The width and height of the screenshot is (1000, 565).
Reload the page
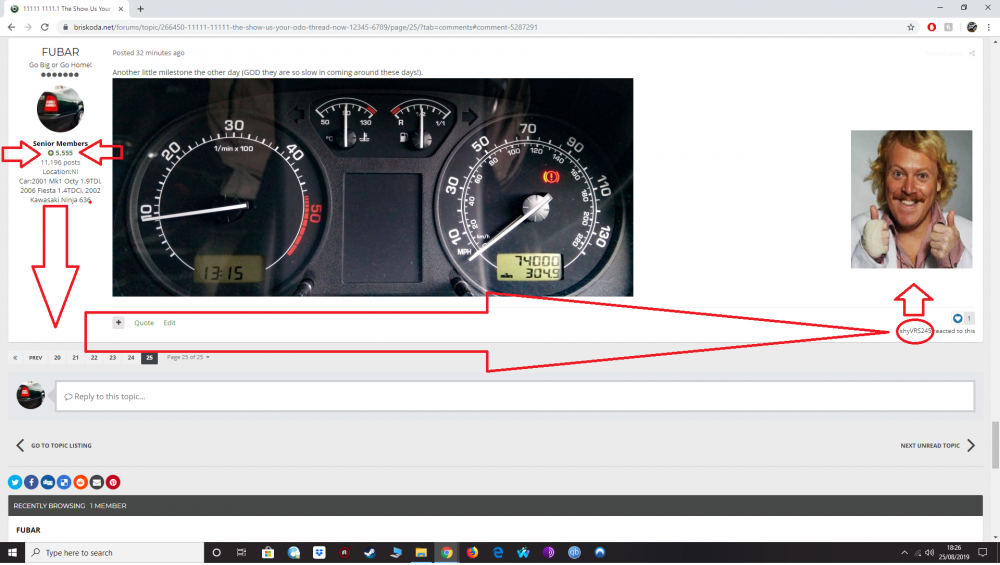pos(45,27)
